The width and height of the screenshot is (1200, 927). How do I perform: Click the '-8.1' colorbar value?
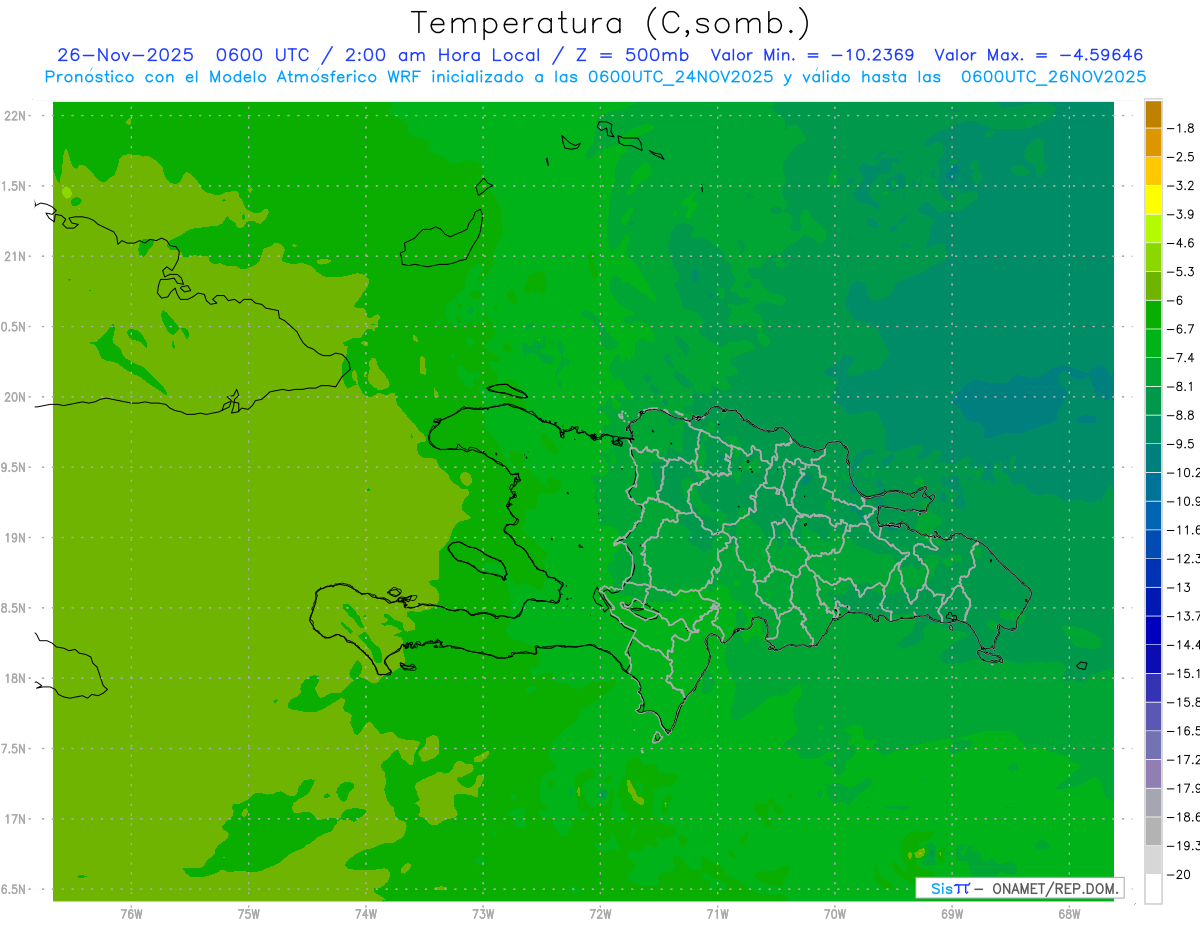tap(1182, 386)
